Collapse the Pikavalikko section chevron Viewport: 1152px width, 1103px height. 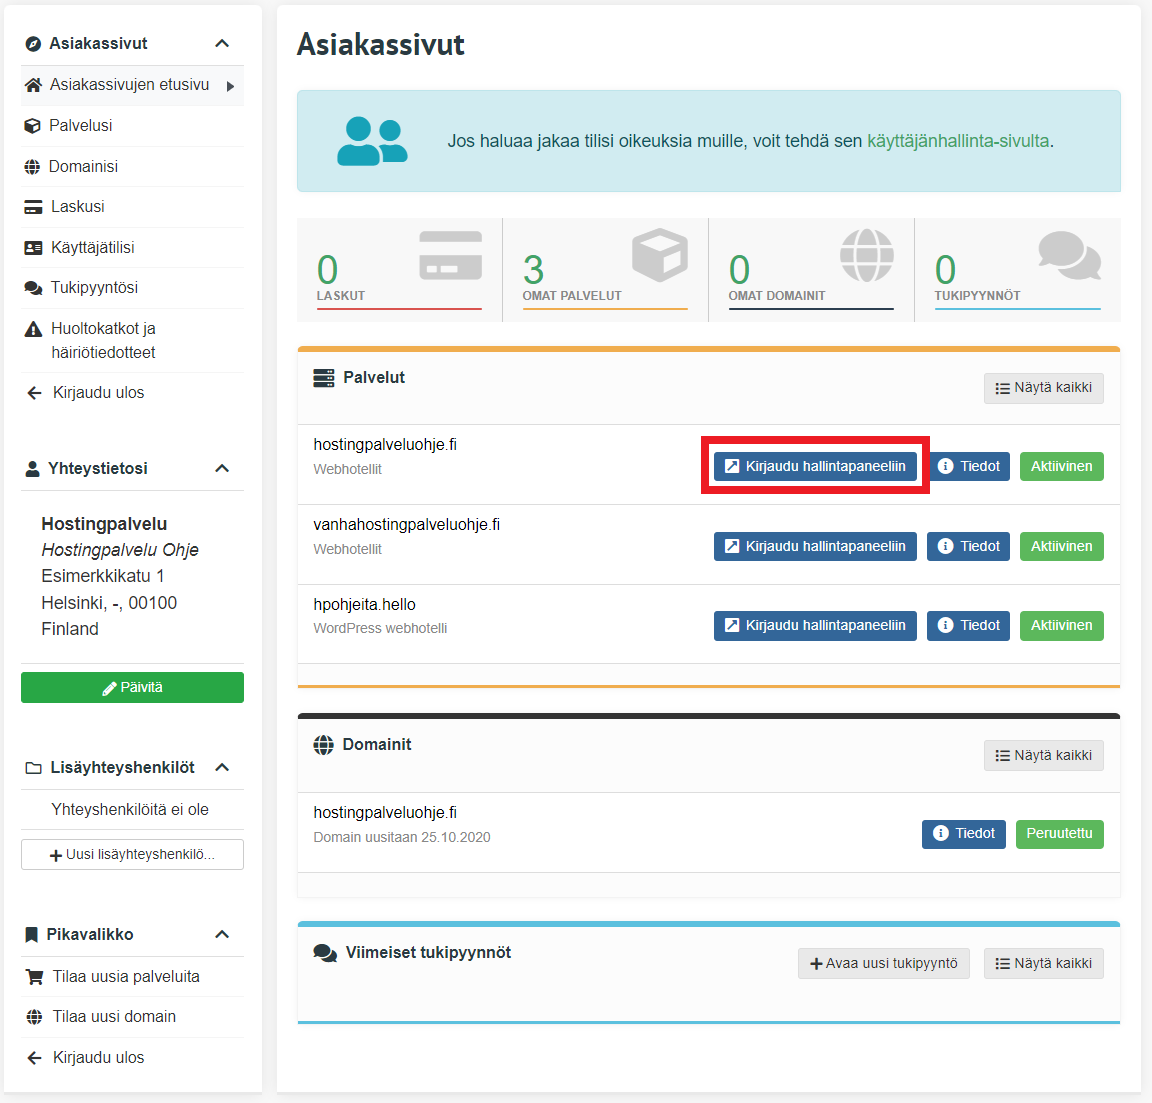click(x=222, y=935)
